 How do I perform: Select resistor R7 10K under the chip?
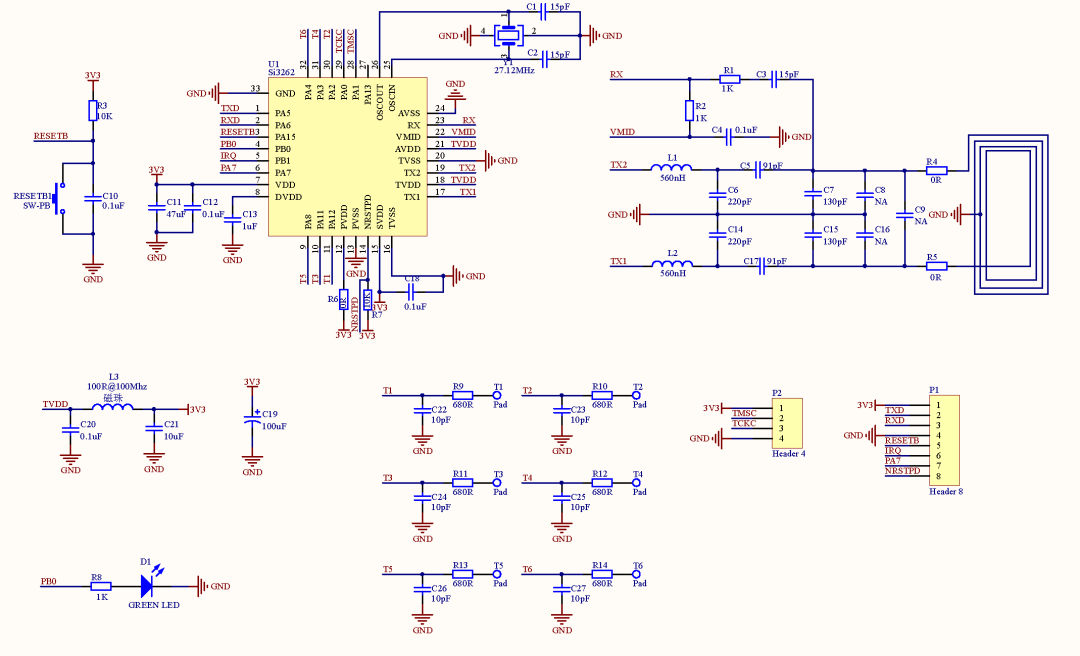pyautogui.click(x=367, y=300)
